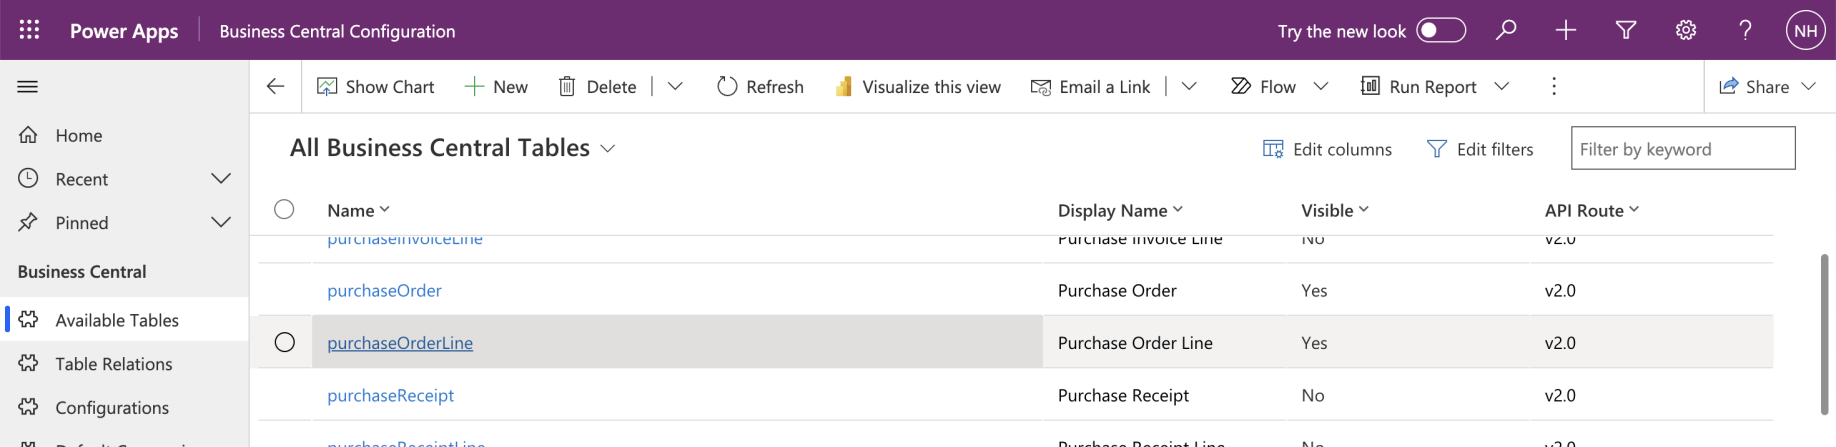1836x447 pixels.
Task: Expand the Recent section in sidebar
Action: 221,179
